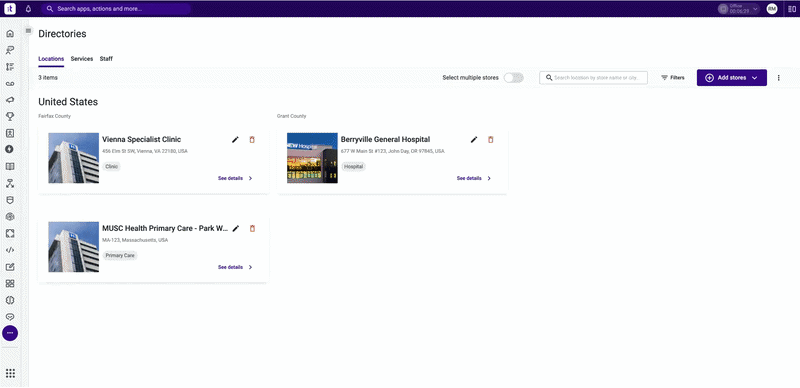This screenshot has width=800, height=388.
Task: Delete MUSC Health Primary Care with the trash icon
Action: (252, 229)
